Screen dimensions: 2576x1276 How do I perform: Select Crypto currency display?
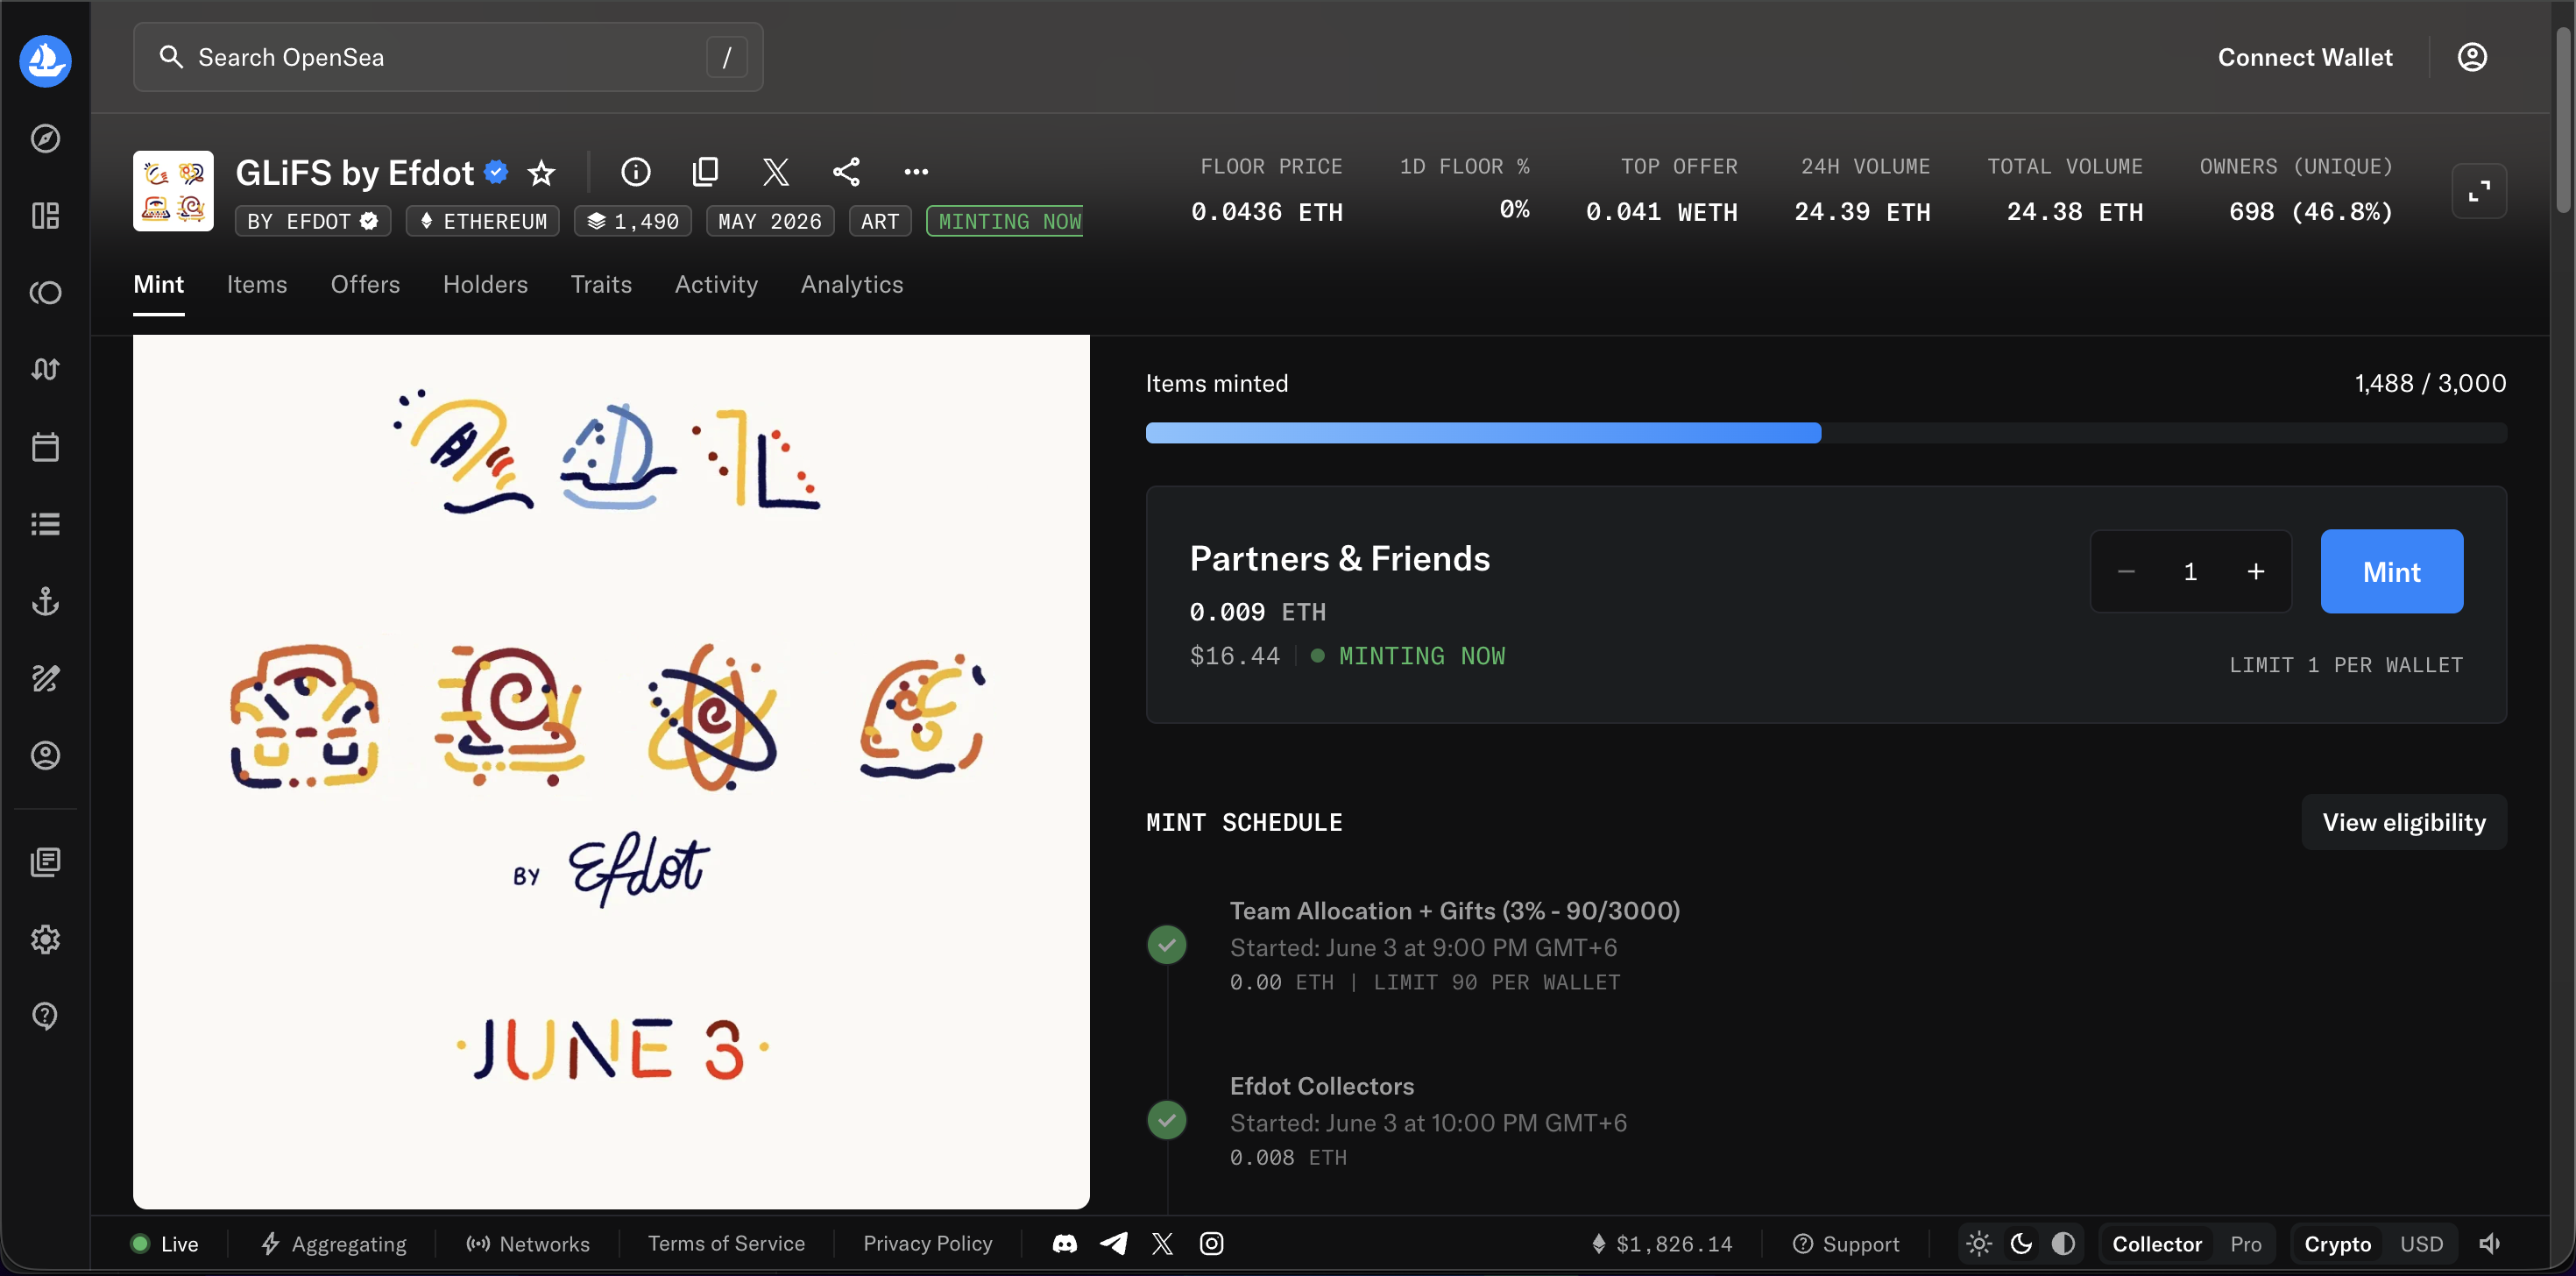tap(2337, 1243)
